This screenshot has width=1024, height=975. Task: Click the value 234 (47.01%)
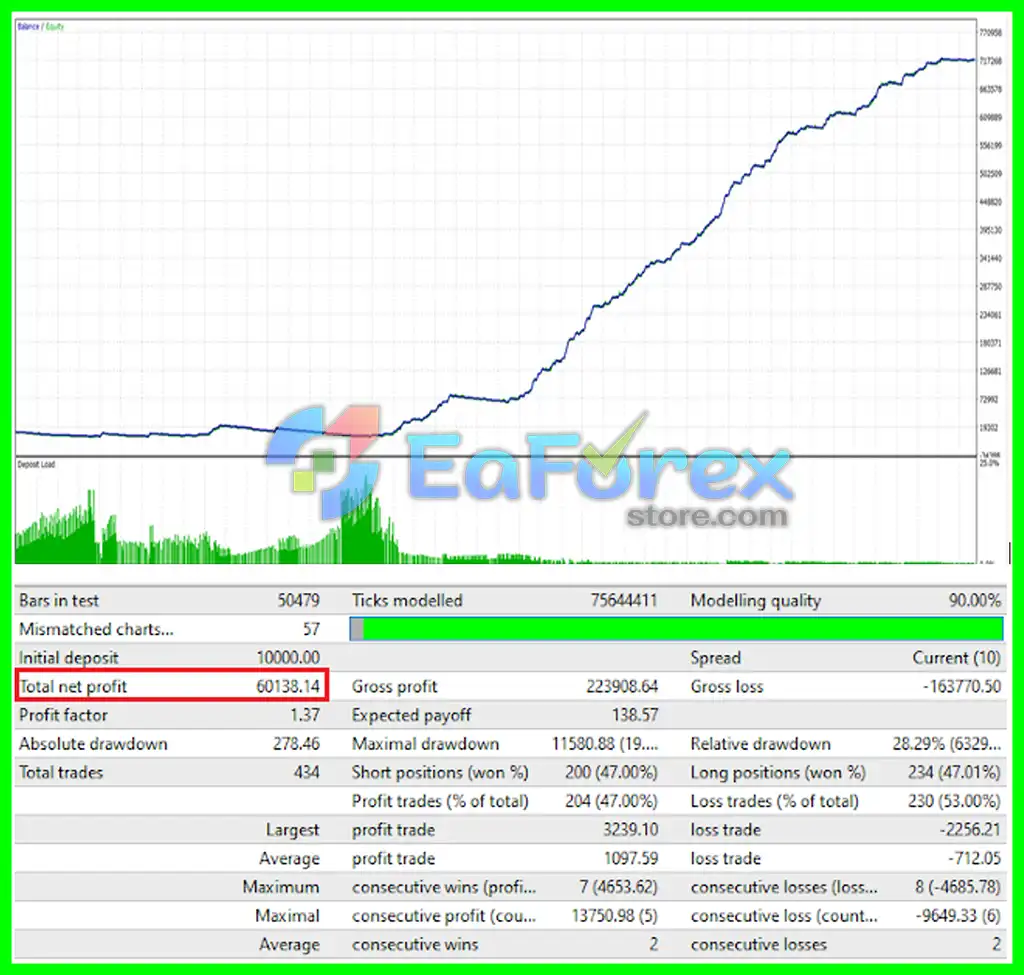[x=954, y=773]
